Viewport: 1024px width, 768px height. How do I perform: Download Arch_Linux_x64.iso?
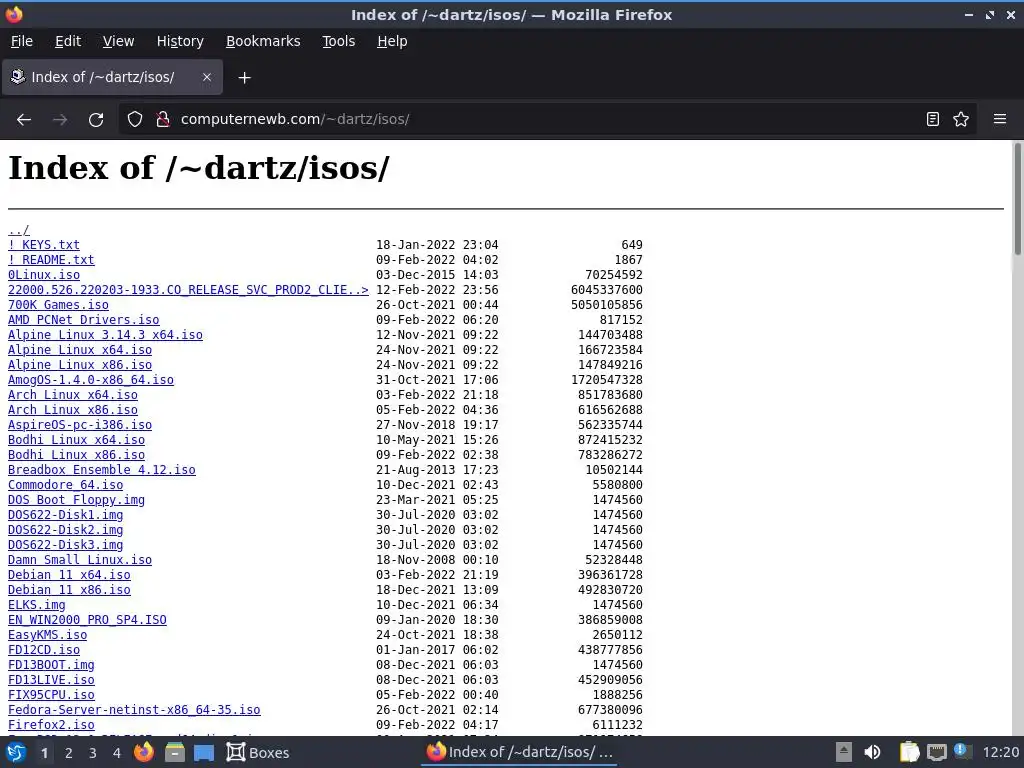pyautogui.click(x=72, y=395)
